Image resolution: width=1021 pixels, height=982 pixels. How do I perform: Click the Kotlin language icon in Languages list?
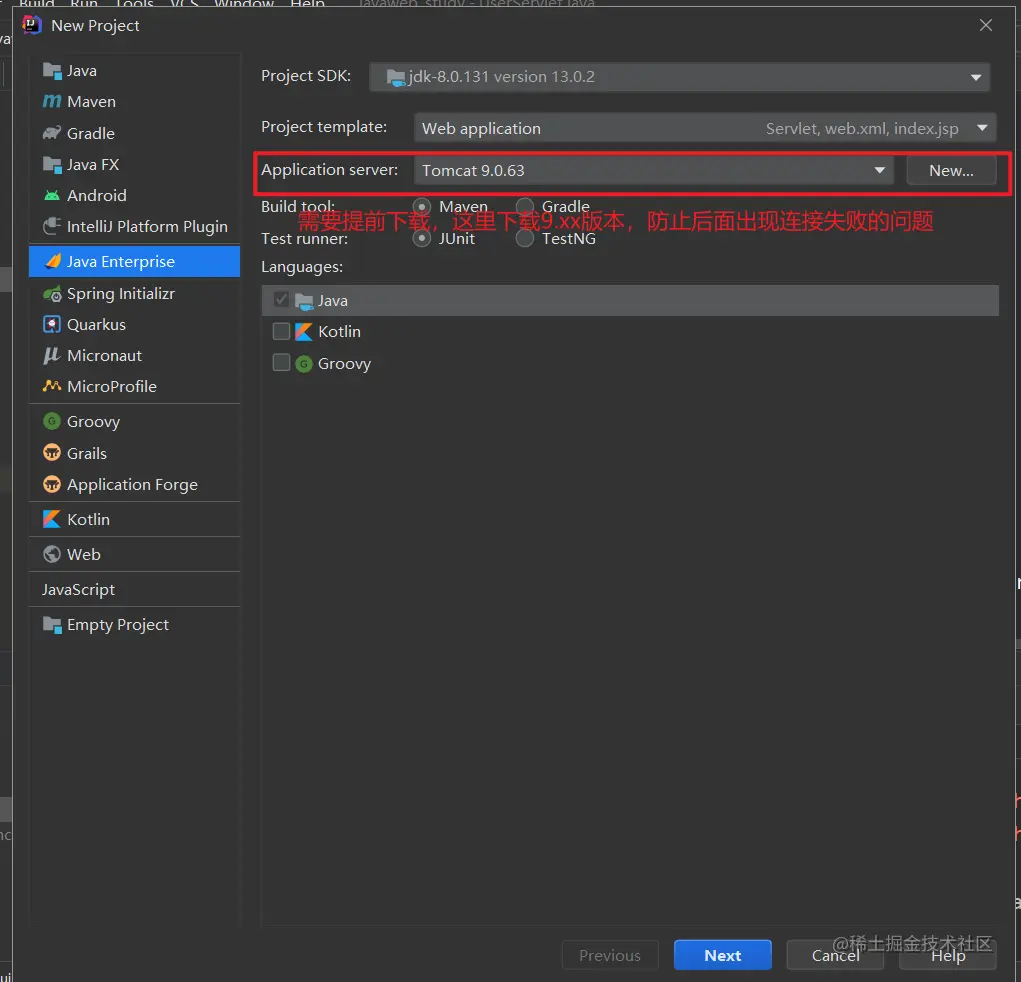[x=303, y=331]
